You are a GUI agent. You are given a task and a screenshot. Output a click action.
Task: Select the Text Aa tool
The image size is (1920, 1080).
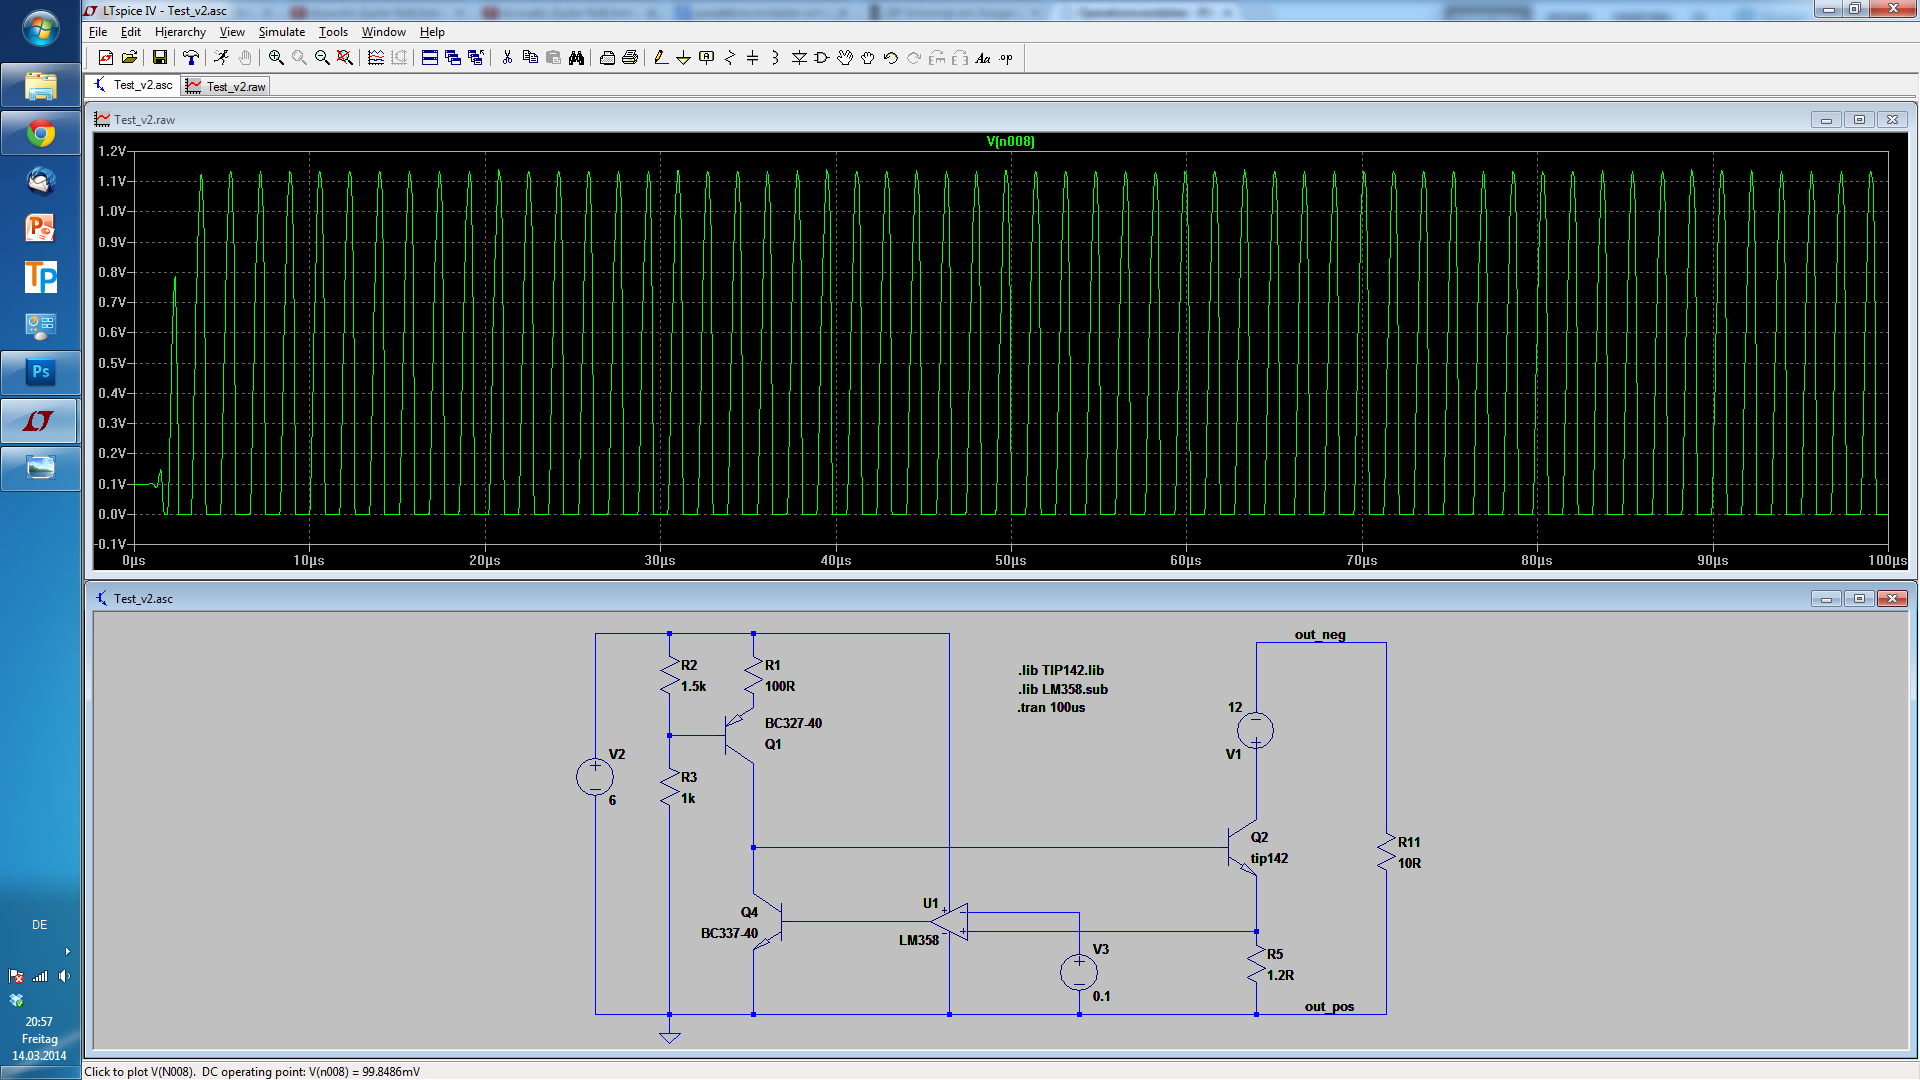pos(983,58)
